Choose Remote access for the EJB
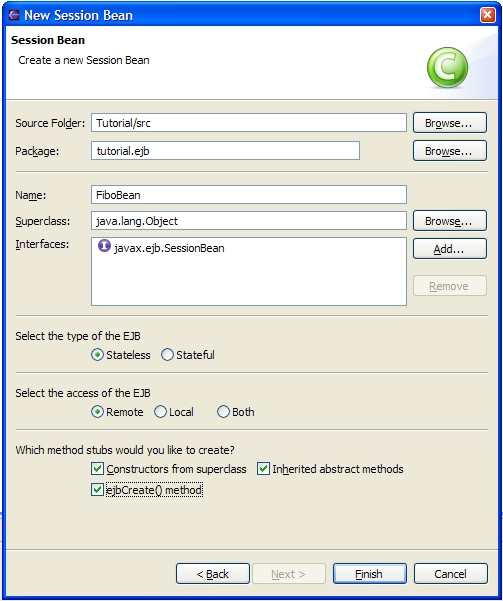Image resolution: width=503 pixels, height=601 pixels. pyautogui.click(x=97, y=412)
